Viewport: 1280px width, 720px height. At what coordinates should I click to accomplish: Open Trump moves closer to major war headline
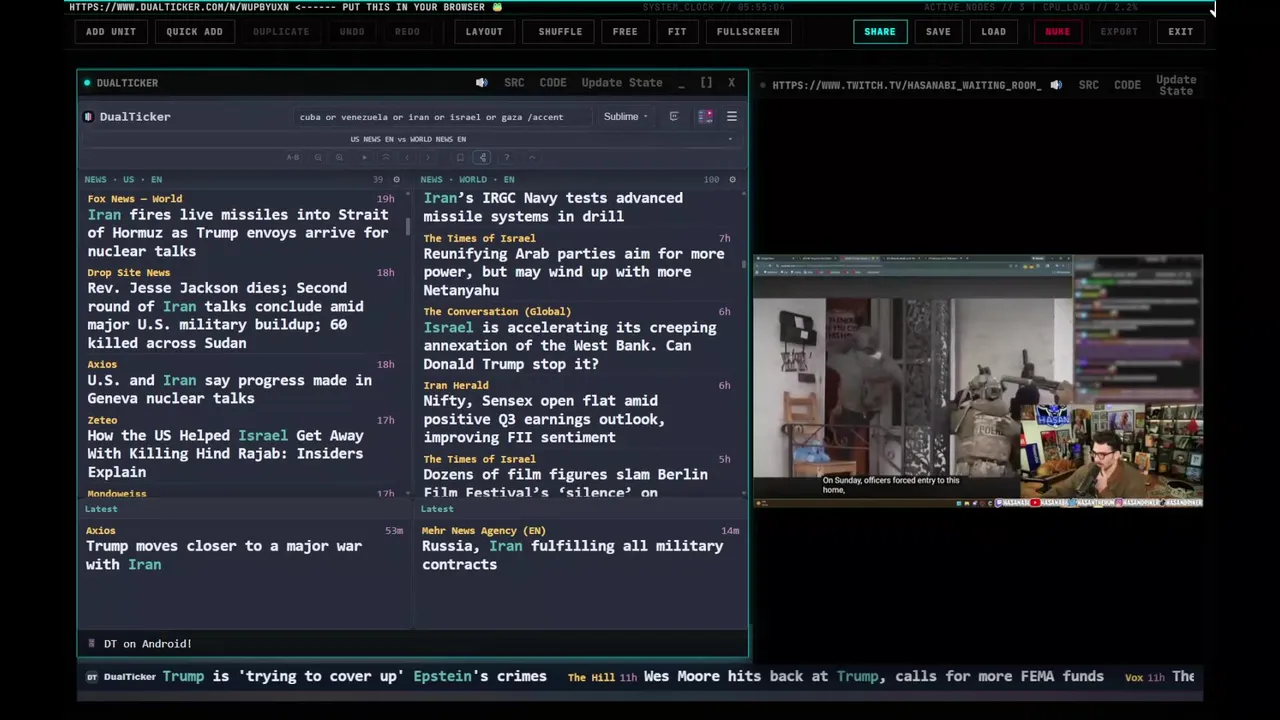(224, 555)
